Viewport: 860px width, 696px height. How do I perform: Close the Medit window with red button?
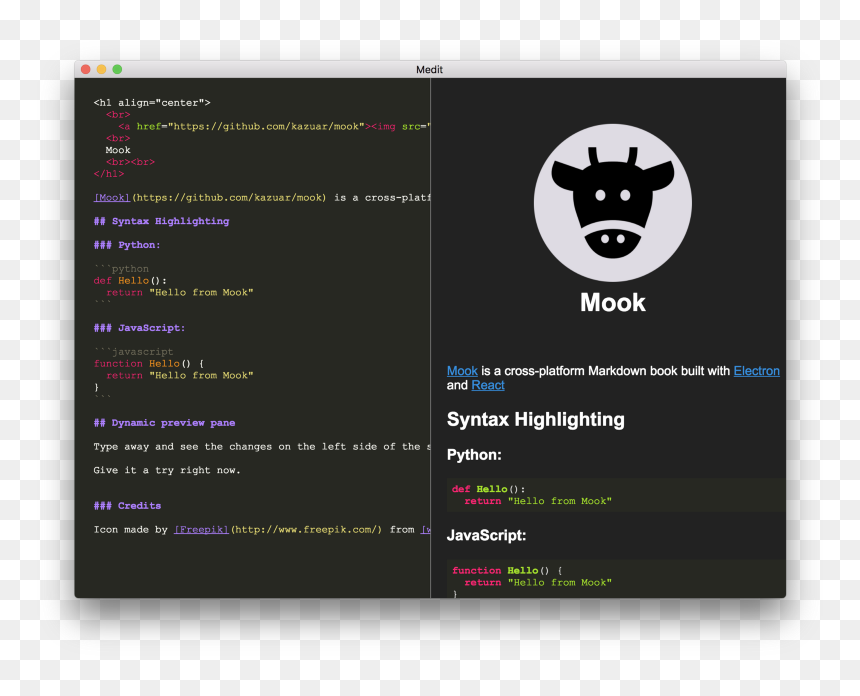[x=86, y=69]
